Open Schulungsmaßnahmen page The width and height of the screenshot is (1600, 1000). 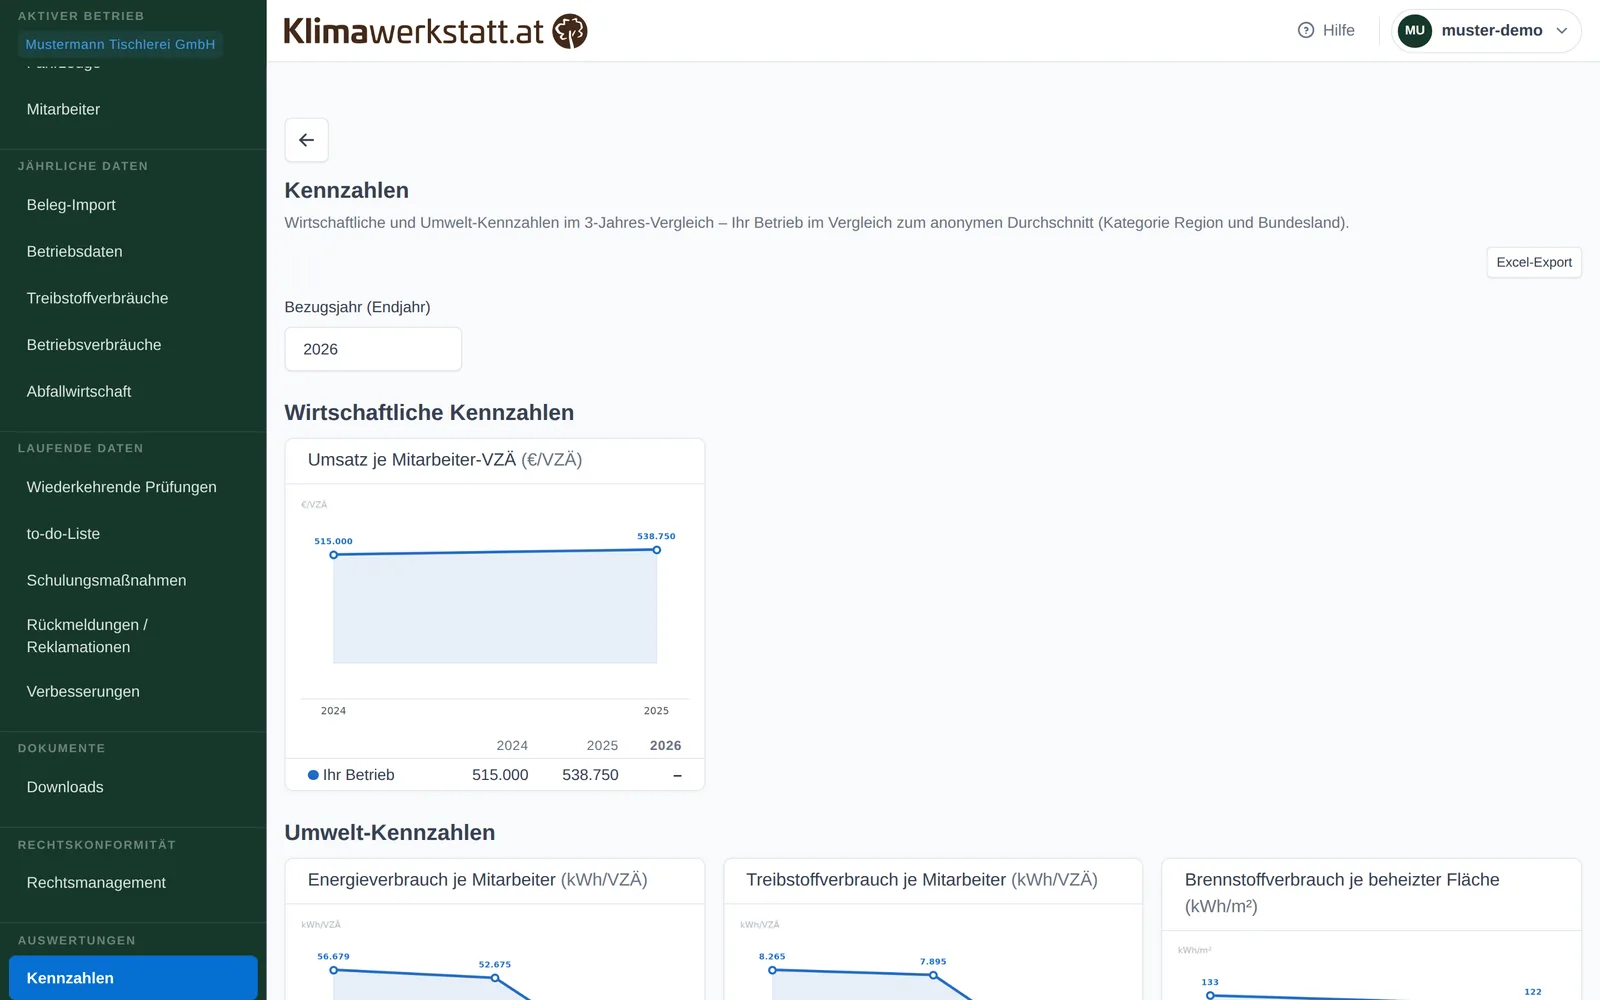click(106, 581)
